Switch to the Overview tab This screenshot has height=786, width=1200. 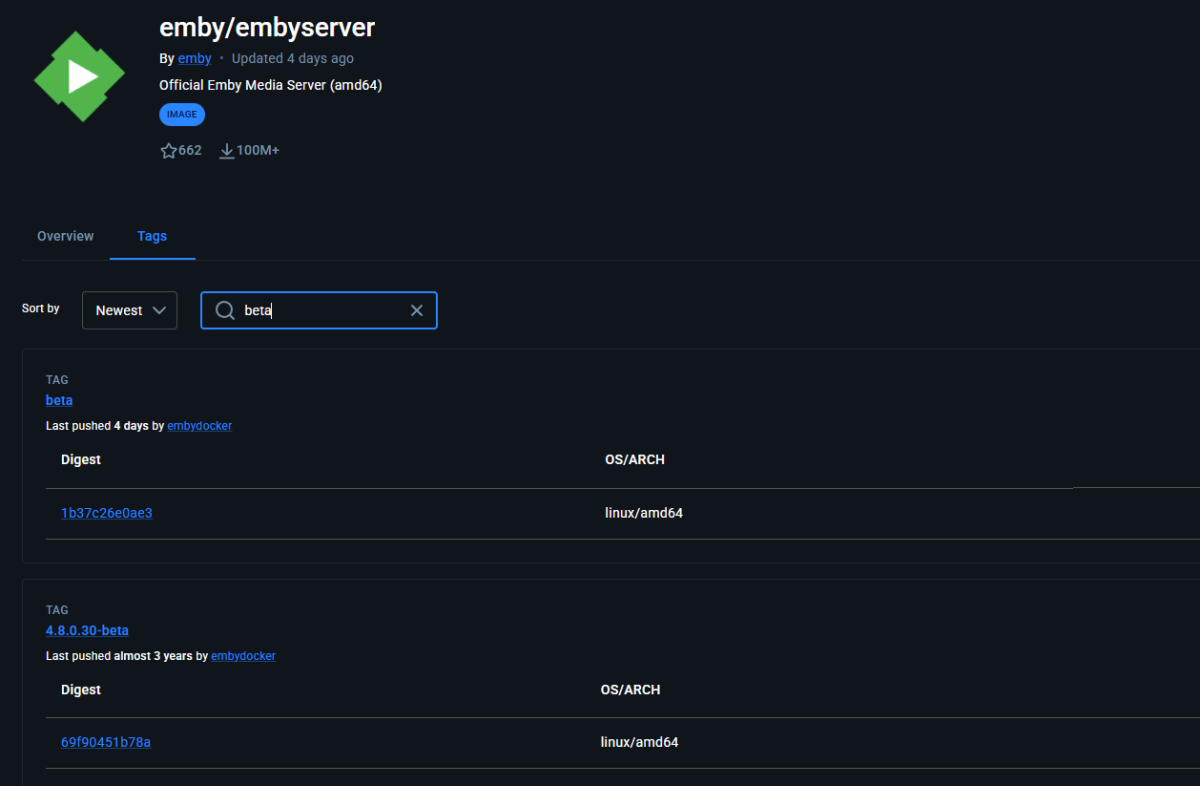pos(65,237)
